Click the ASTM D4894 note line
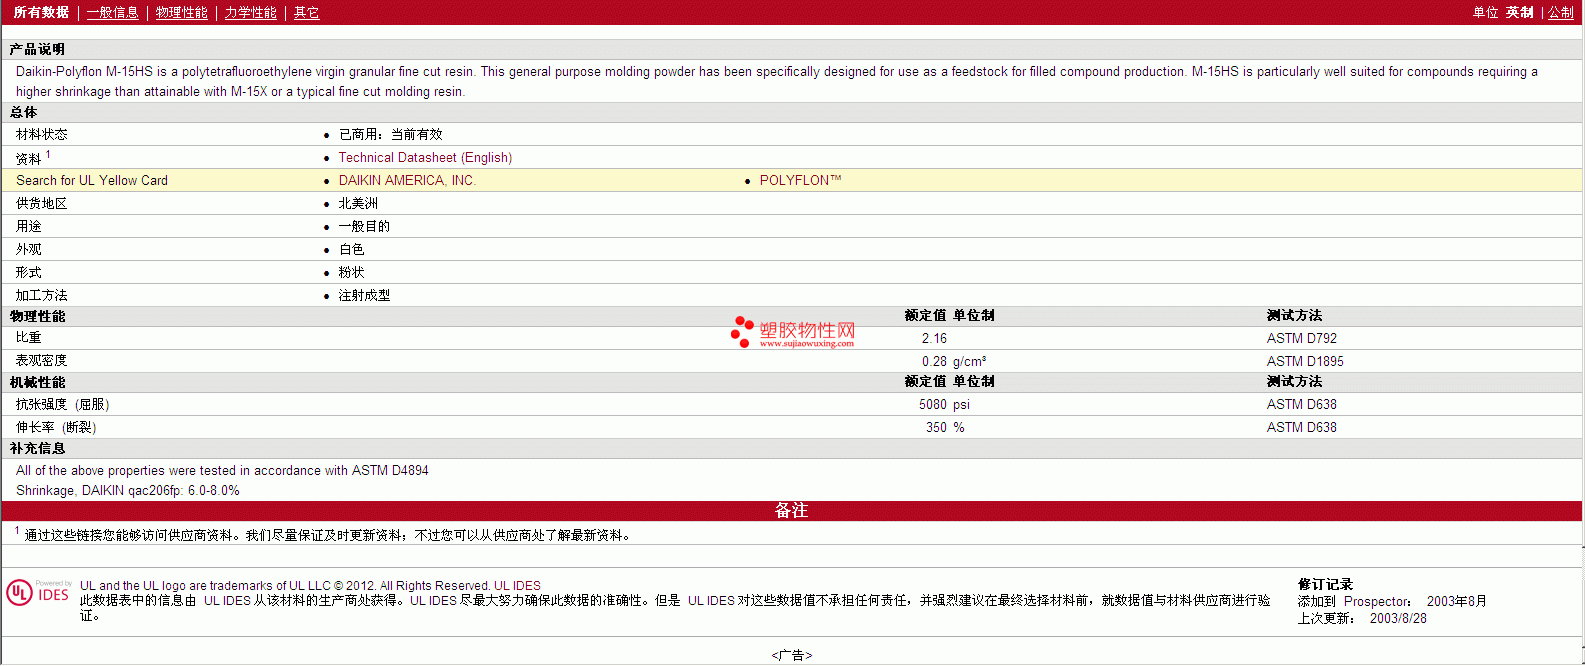This screenshot has height=666, width=1585. [222, 470]
